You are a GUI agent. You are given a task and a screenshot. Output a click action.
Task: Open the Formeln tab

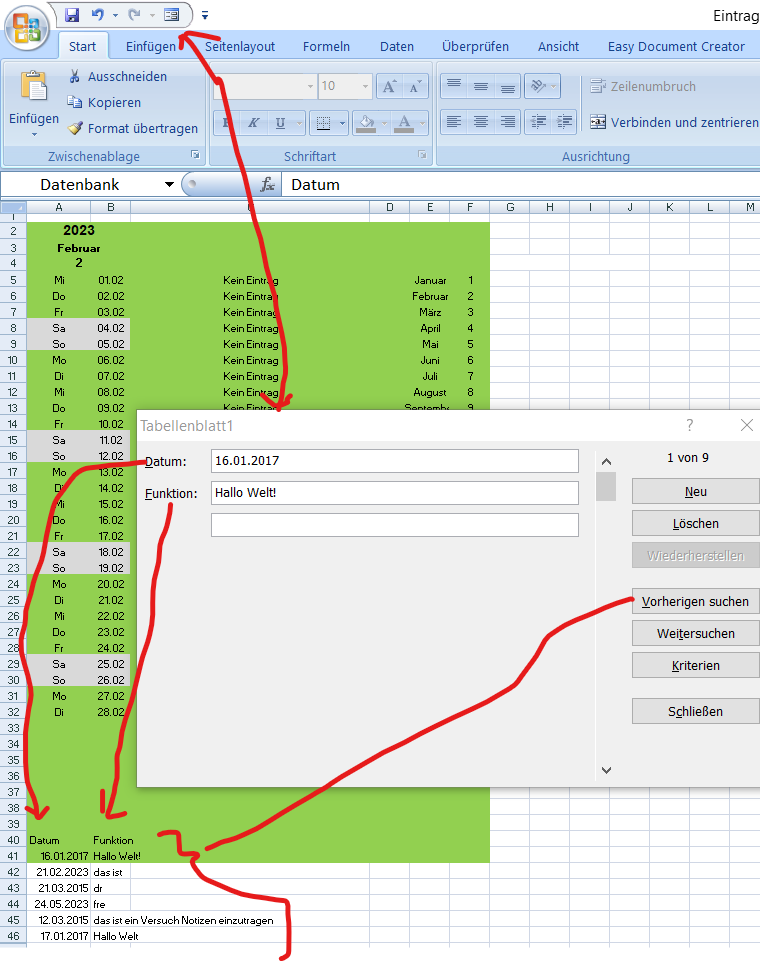click(326, 47)
